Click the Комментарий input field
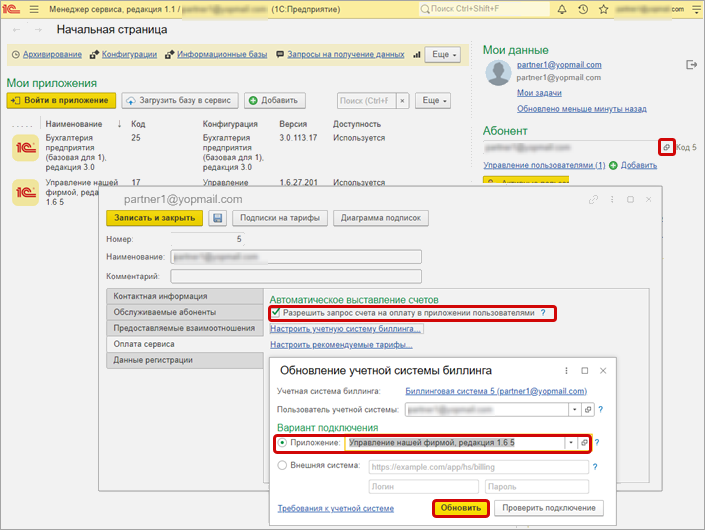The height and width of the screenshot is (530, 705). [296, 276]
